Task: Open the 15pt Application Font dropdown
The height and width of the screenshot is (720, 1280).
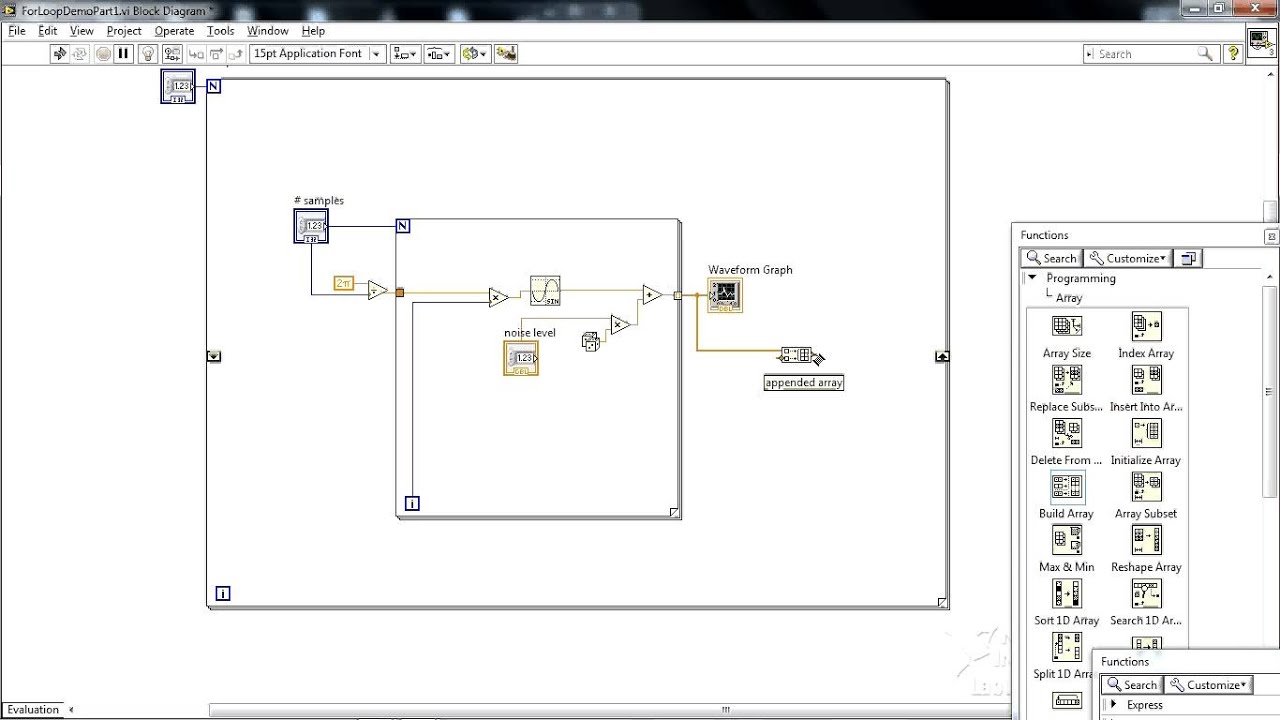Action: (x=317, y=54)
